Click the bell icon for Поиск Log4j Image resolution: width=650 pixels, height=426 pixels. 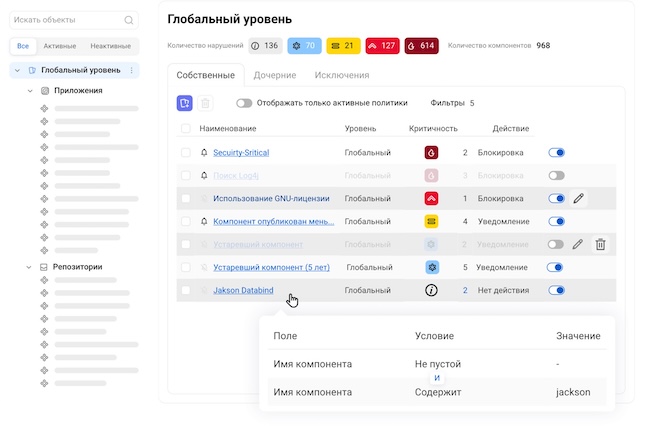click(x=204, y=175)
